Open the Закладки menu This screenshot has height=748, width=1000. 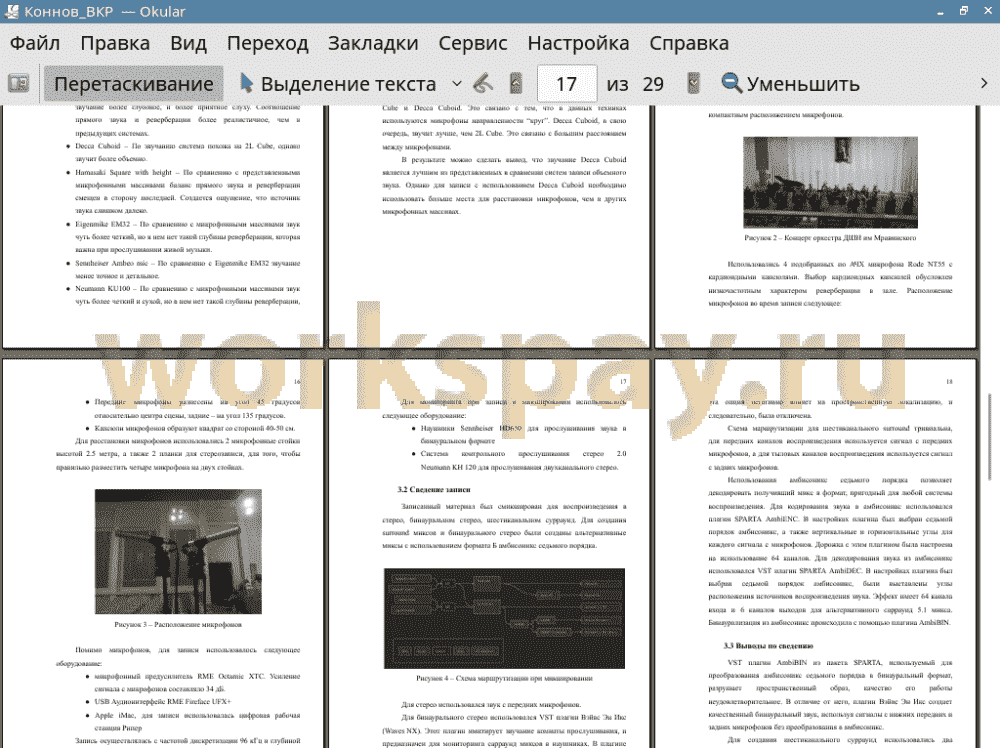coord(373,43)
